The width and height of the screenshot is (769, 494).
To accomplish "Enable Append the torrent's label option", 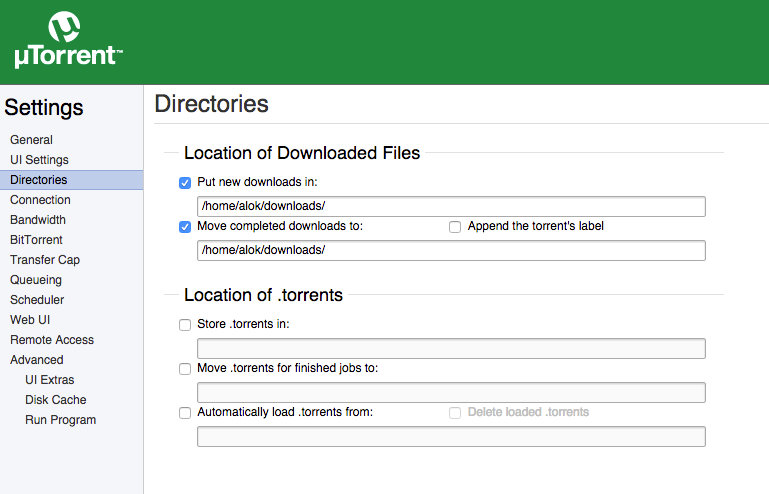I will click(x=455, y=227).
